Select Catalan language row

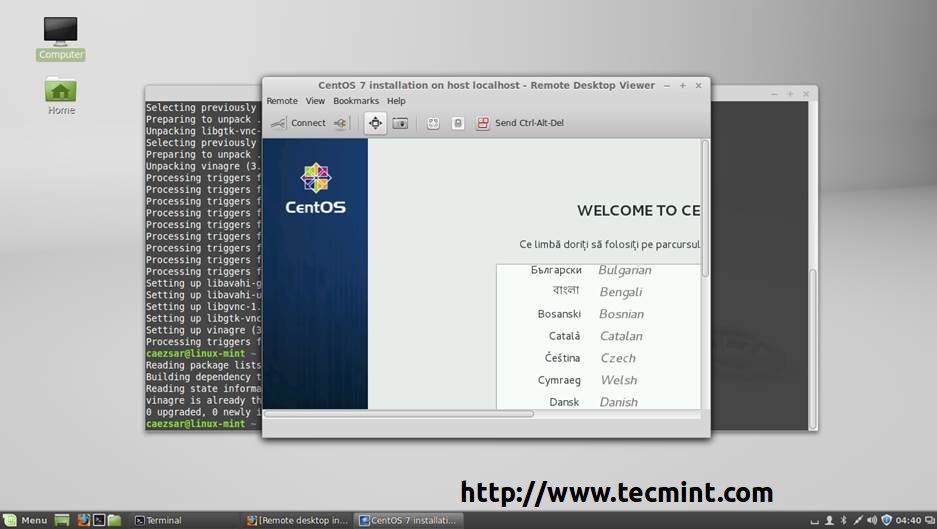pyautogui.click(x=598, y=336)
